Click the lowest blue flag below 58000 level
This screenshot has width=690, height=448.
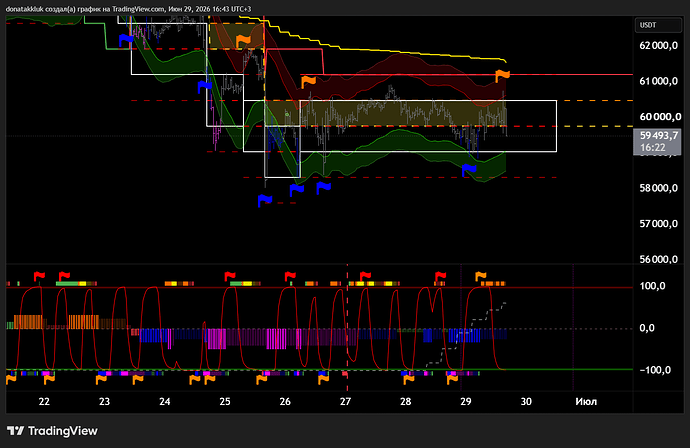264,201
